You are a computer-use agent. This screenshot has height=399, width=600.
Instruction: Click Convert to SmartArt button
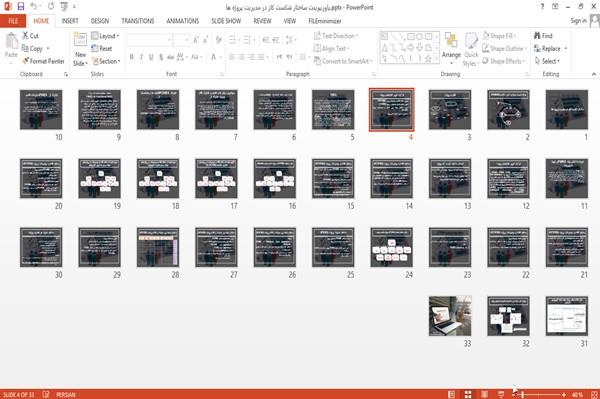point(343,61)
